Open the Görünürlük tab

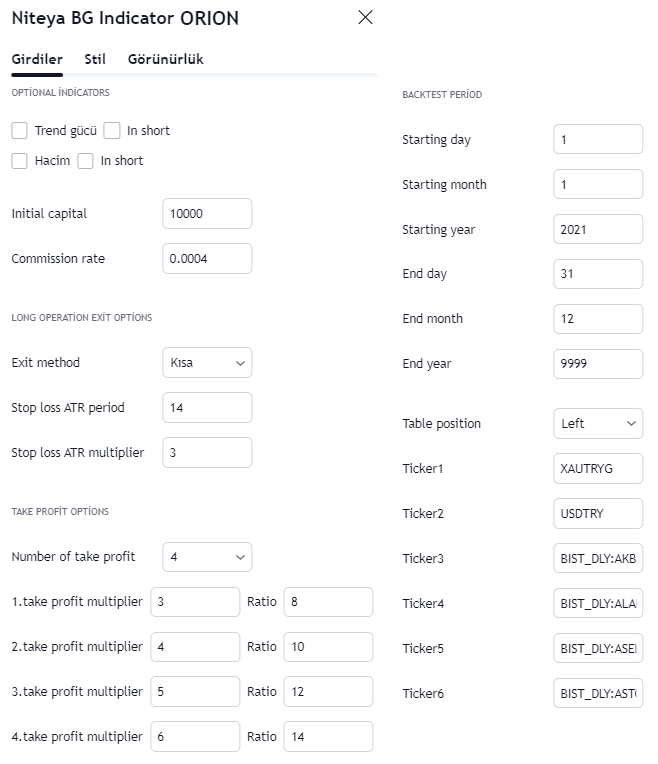pyautogui.click(x=166, y=59)
